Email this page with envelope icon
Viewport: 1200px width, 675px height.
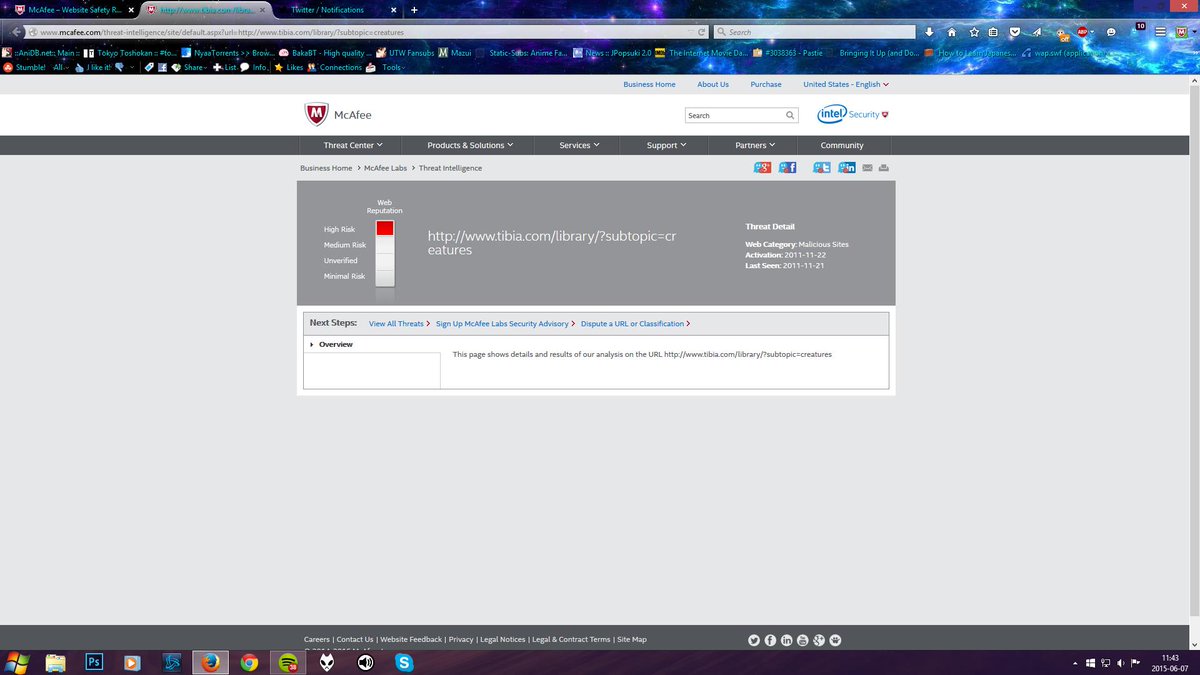867,167
